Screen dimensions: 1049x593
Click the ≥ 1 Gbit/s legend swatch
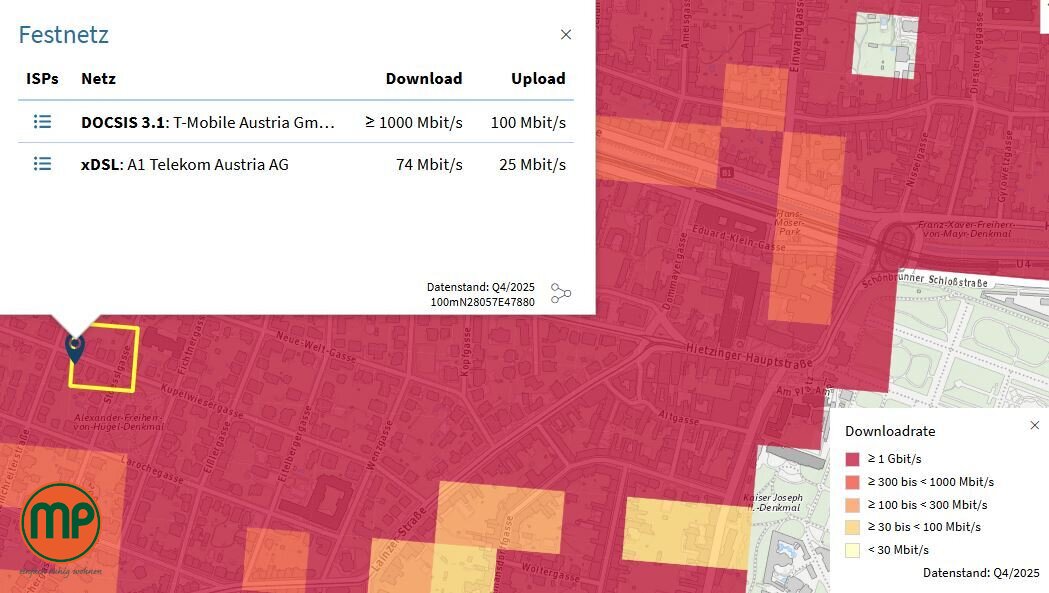[x=852, y=459]
